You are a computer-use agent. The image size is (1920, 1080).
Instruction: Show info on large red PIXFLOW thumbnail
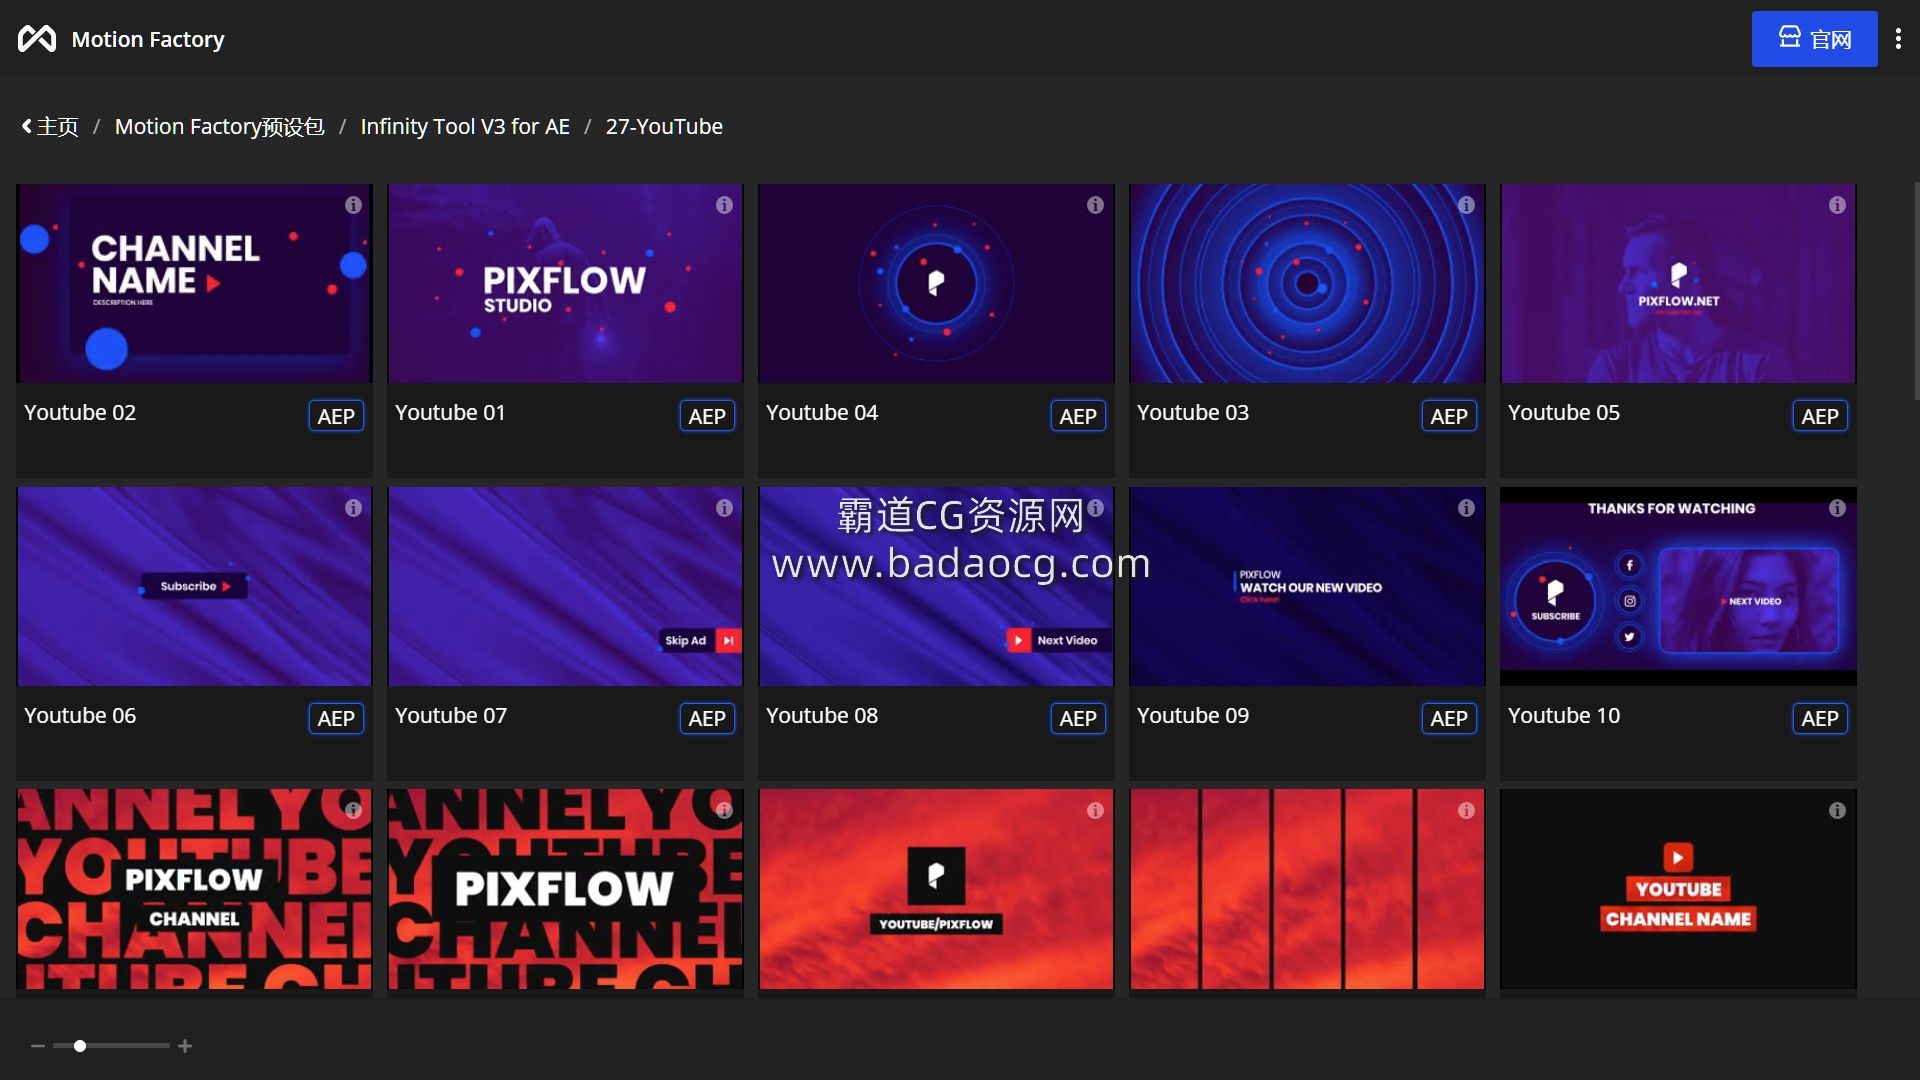[724, 810]
